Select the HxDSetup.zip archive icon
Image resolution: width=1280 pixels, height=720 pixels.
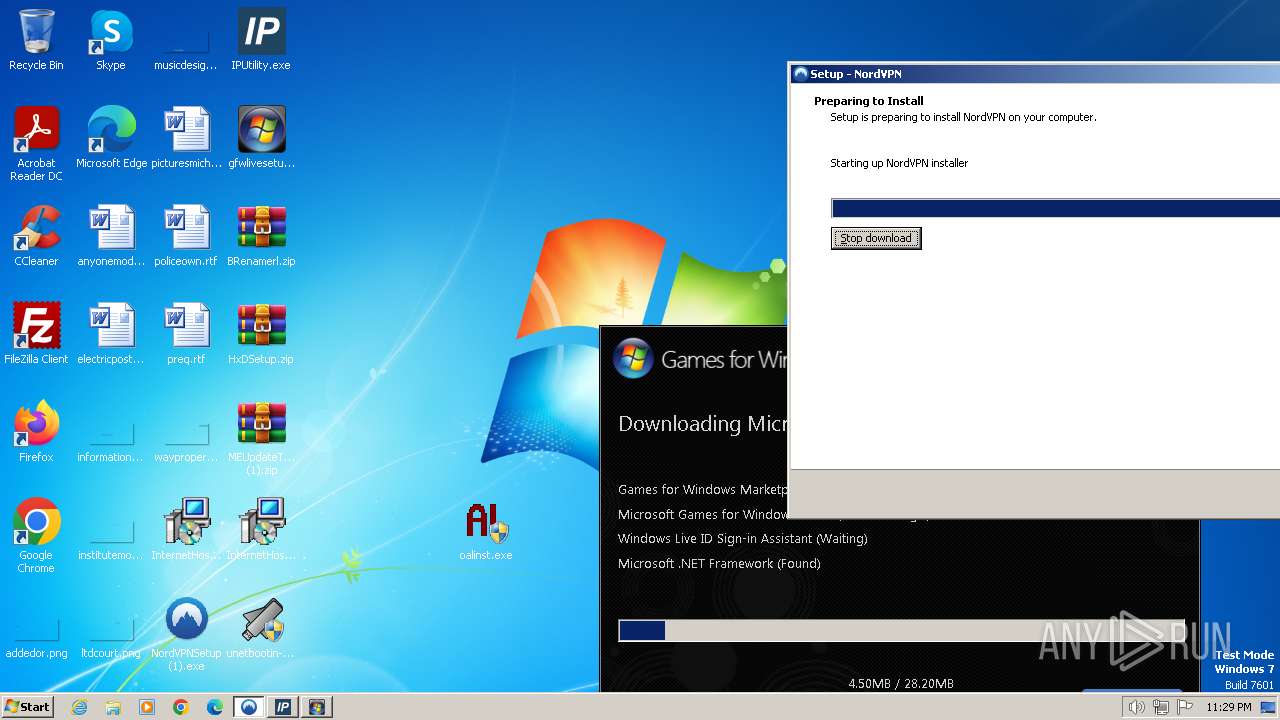tap(261, 334)
